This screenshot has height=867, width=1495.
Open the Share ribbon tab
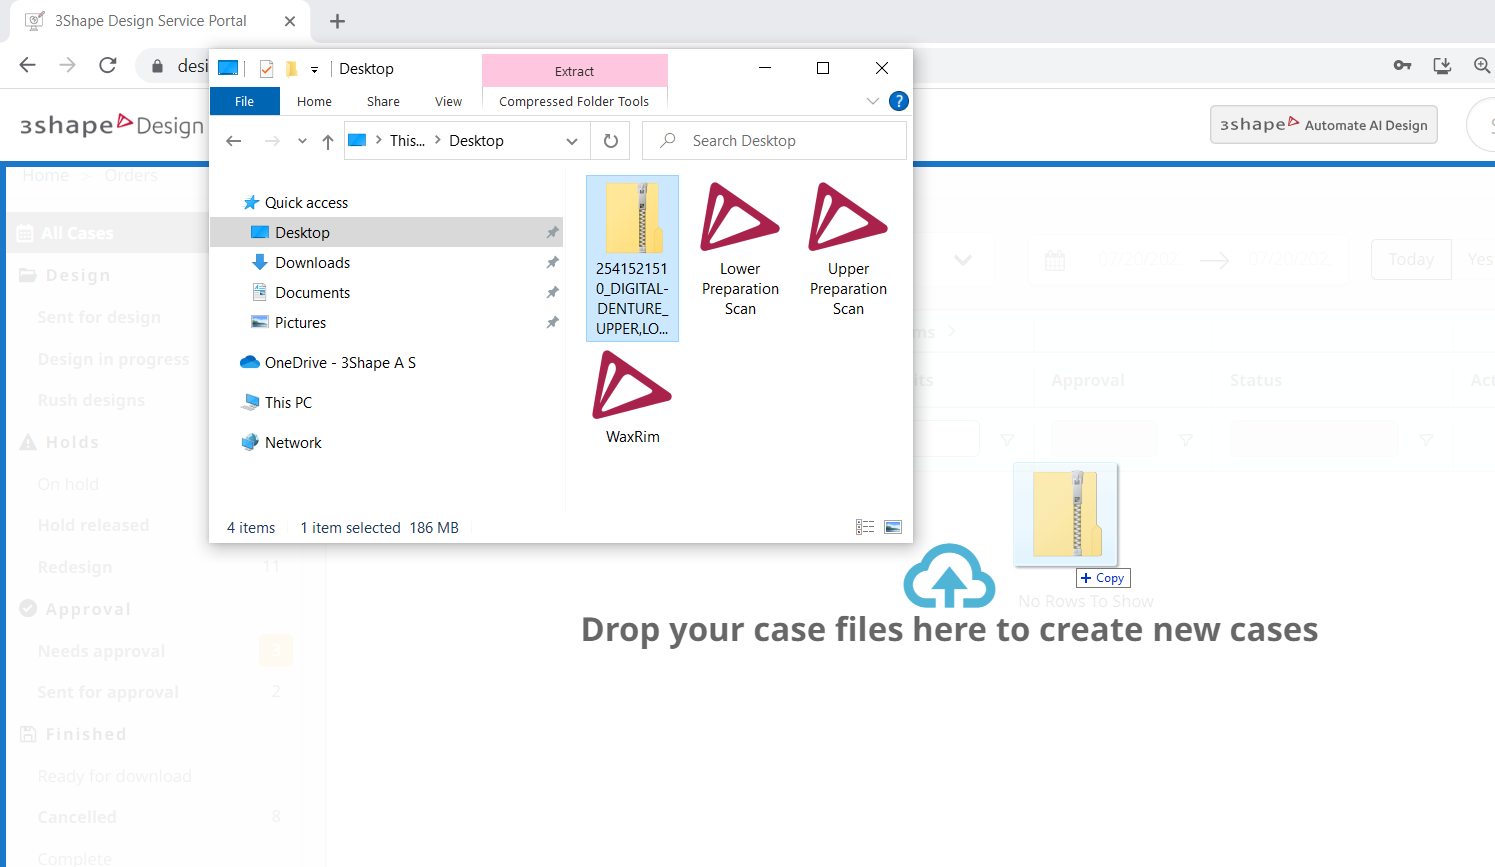coord(383,101)
